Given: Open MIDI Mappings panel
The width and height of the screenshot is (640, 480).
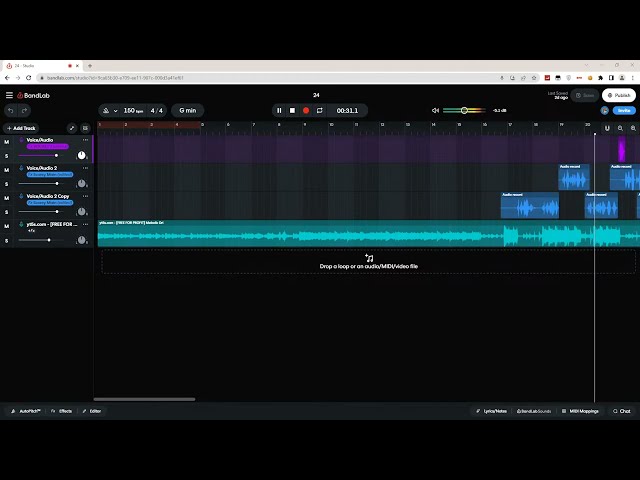Looking at the screenshot, I should tap(580, 411).
